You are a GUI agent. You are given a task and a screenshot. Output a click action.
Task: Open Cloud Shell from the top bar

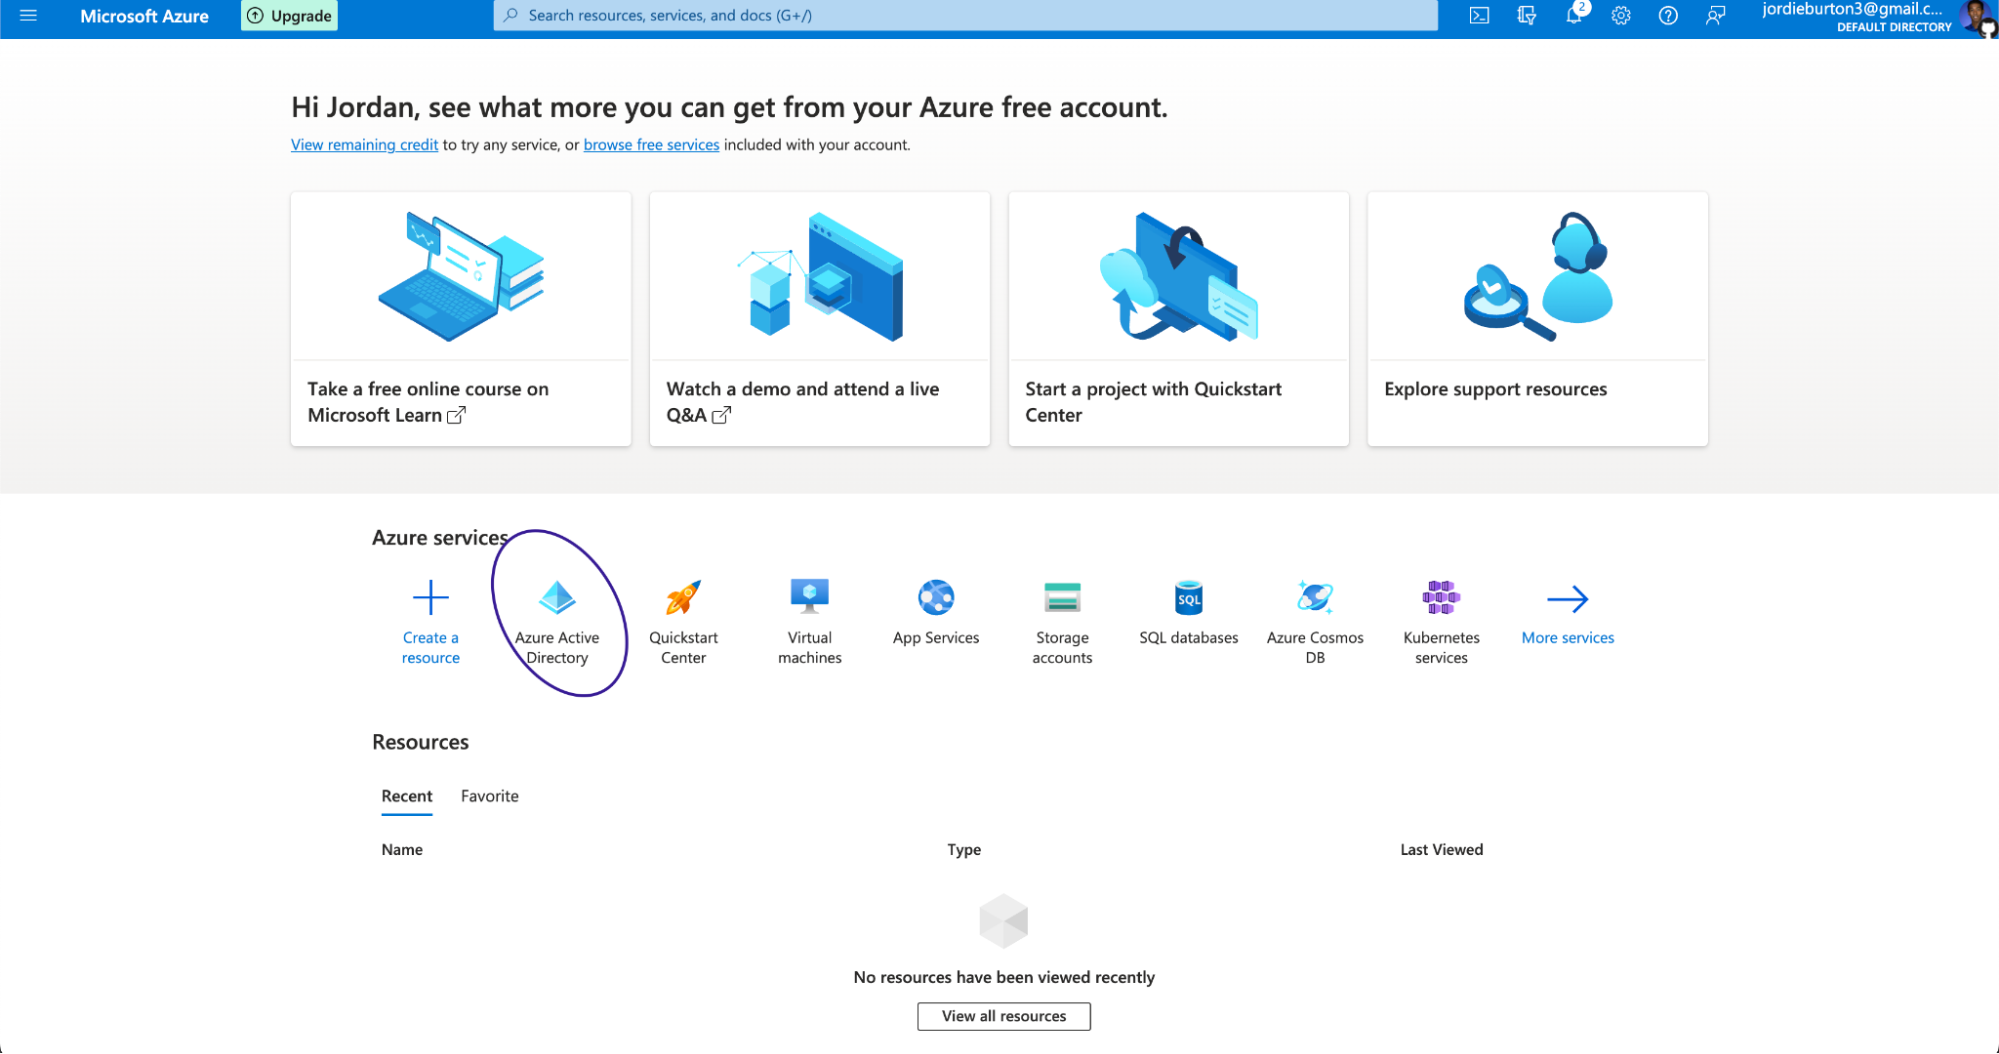pos(1479,16)
